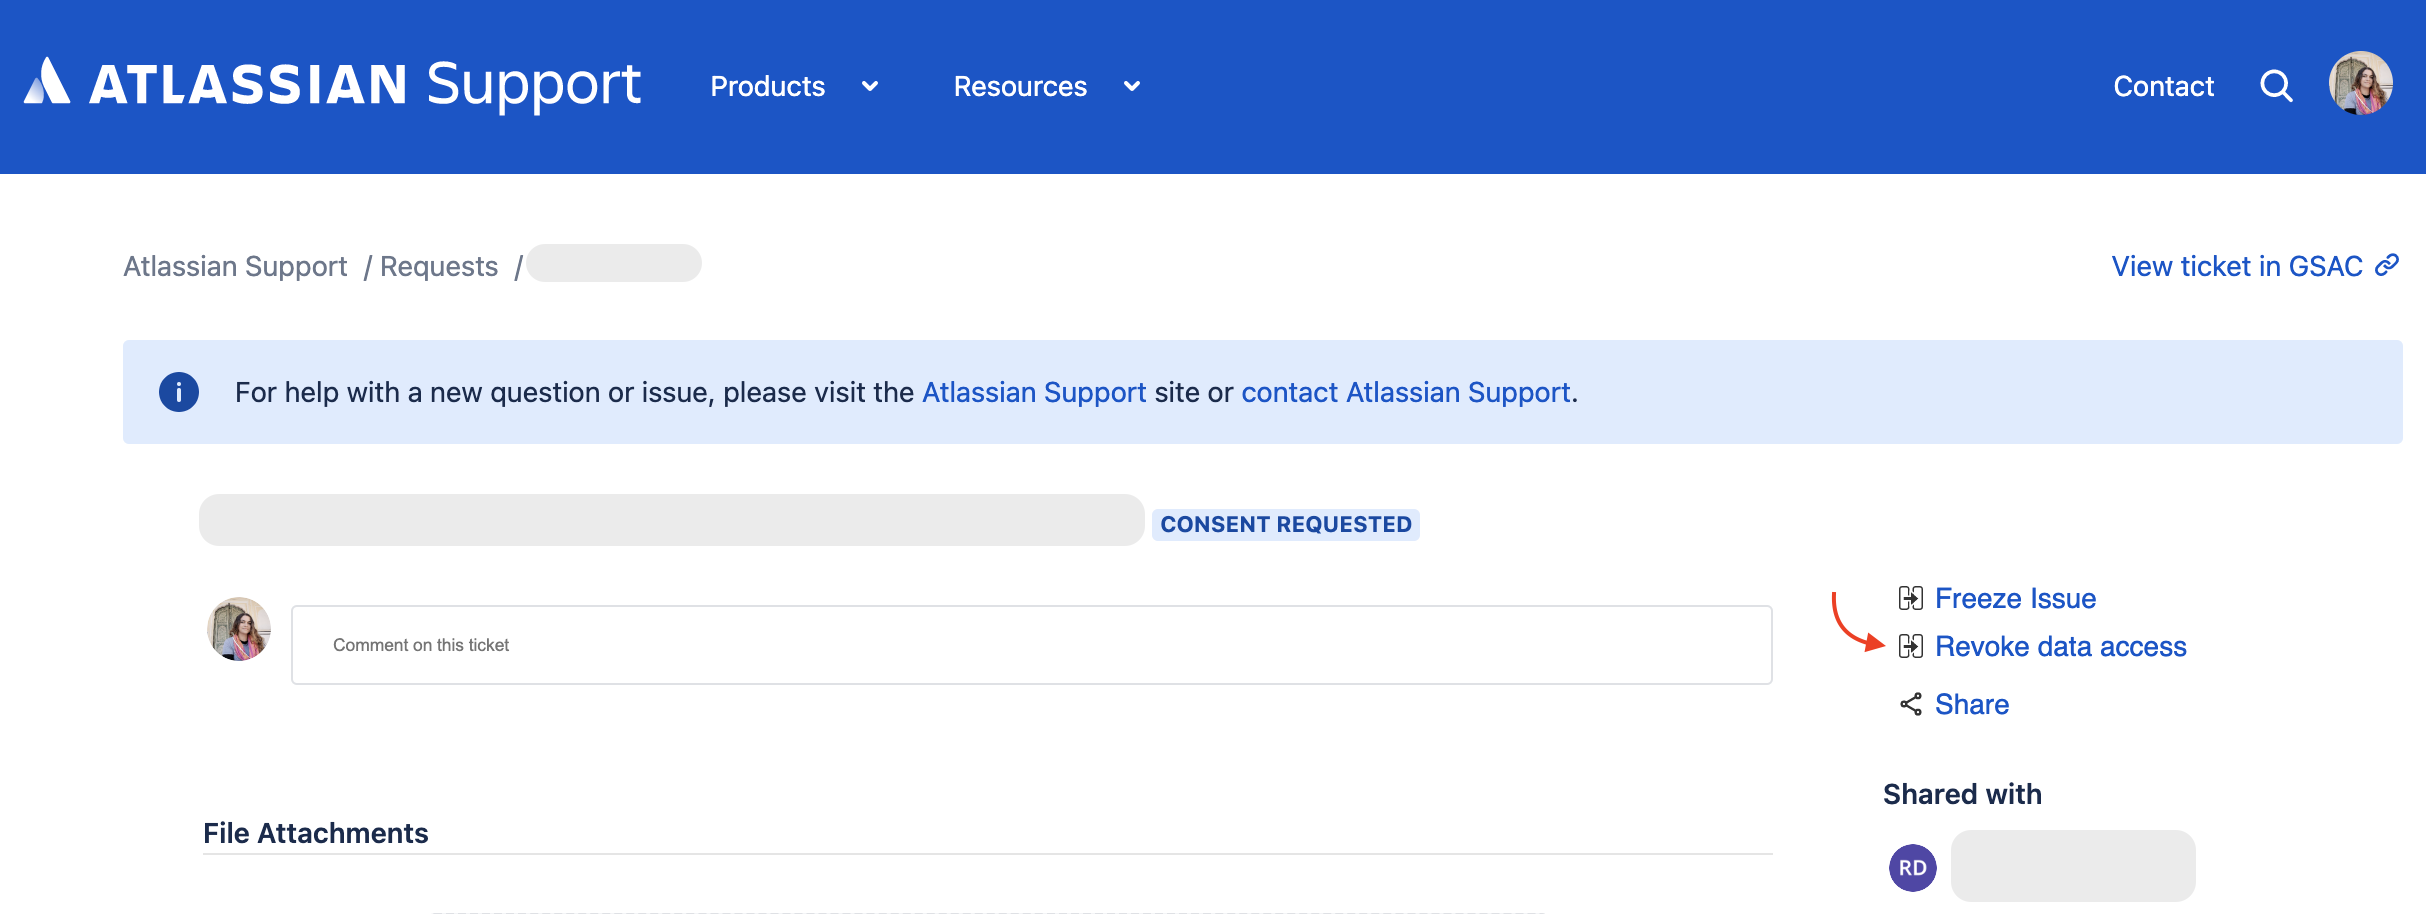Open View ticket in GSAC link
Viewport: 2426px width, 914px height.
pyautogui.click(x=2237, y=266)
